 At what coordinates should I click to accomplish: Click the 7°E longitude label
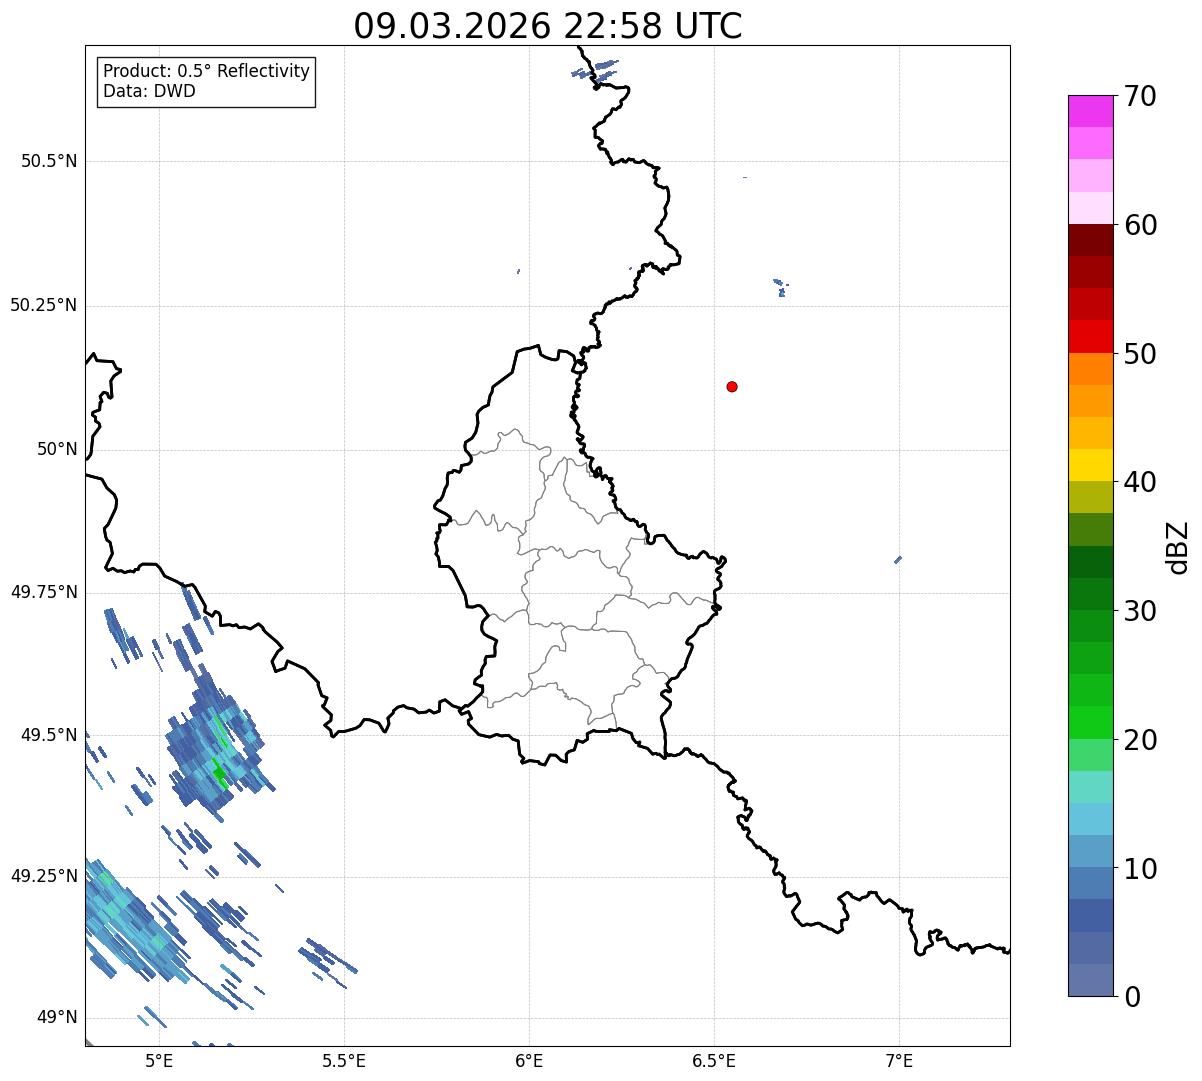pos(899,1060)
